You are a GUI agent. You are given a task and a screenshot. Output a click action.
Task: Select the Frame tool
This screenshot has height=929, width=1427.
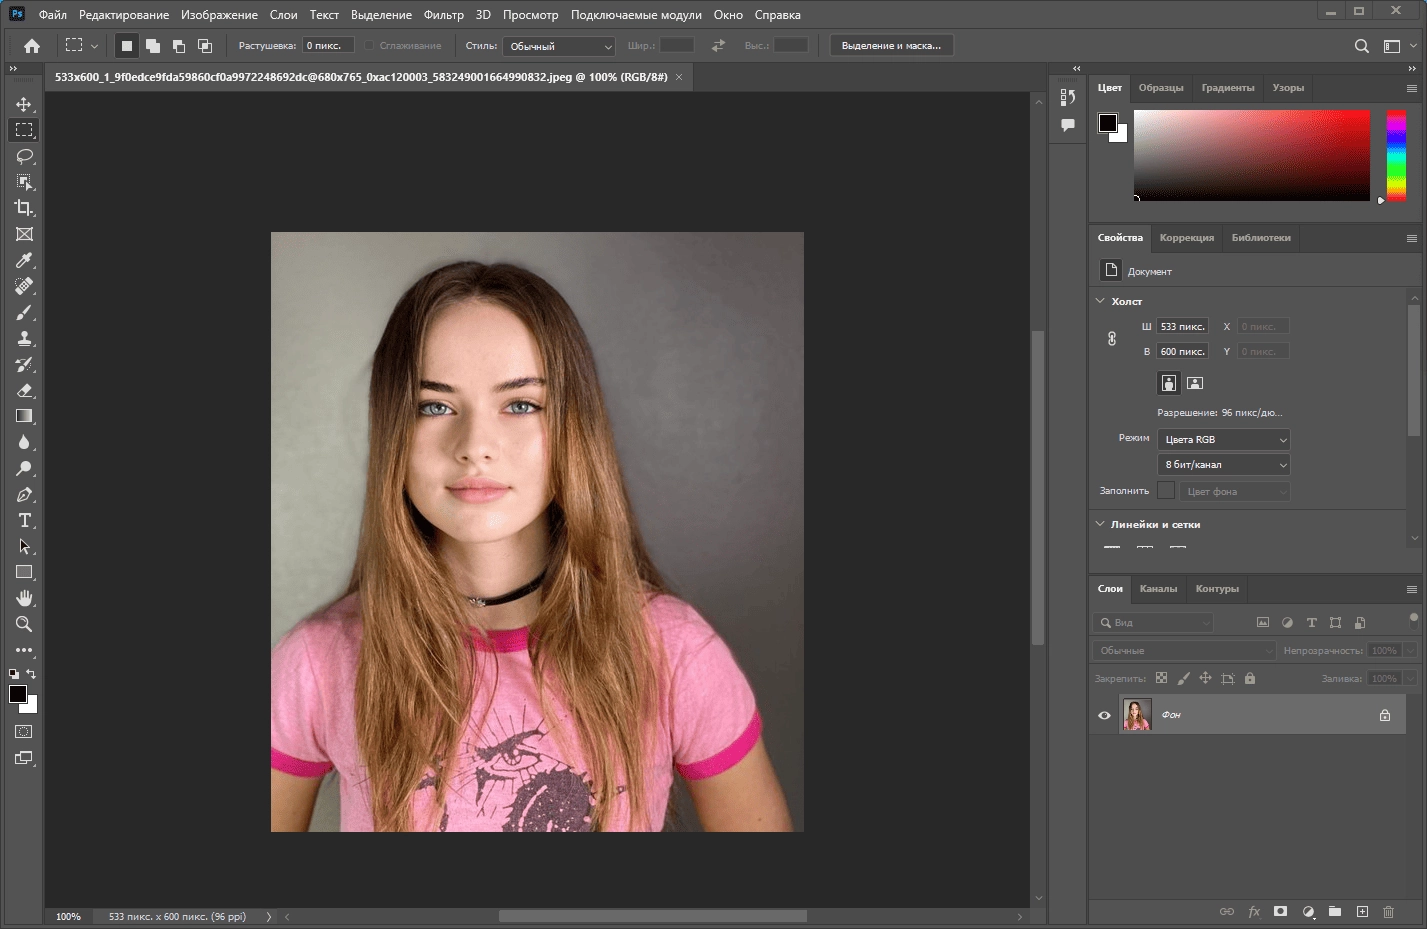click(x=24, y=234)
